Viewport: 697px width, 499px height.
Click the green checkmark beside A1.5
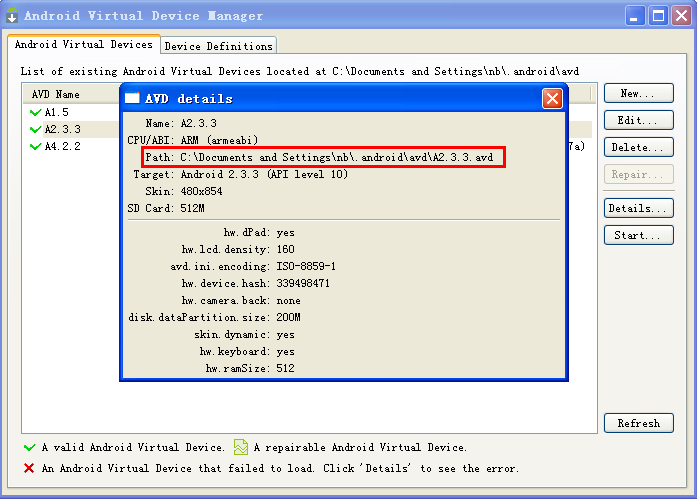36,112
